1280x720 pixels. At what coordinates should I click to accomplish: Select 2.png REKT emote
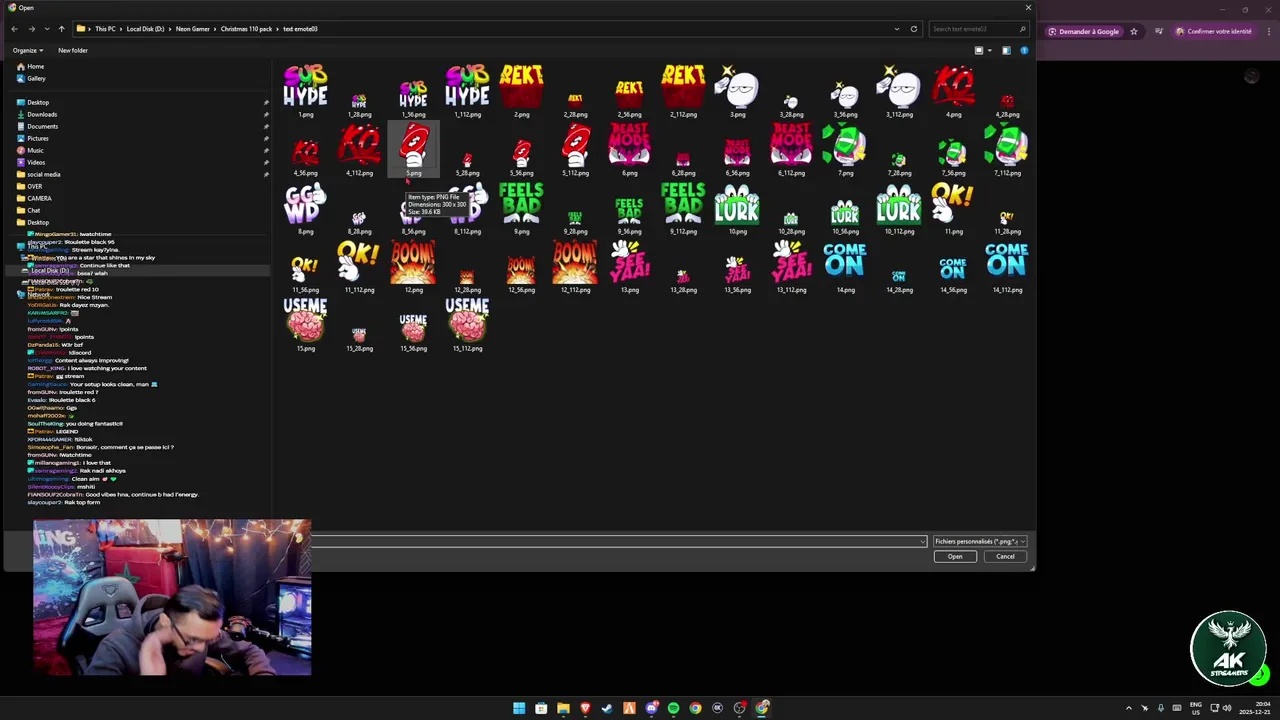point(521,91)
